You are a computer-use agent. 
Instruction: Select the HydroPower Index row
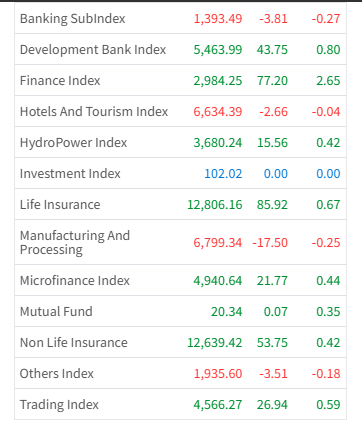click(x=180, y=142)
